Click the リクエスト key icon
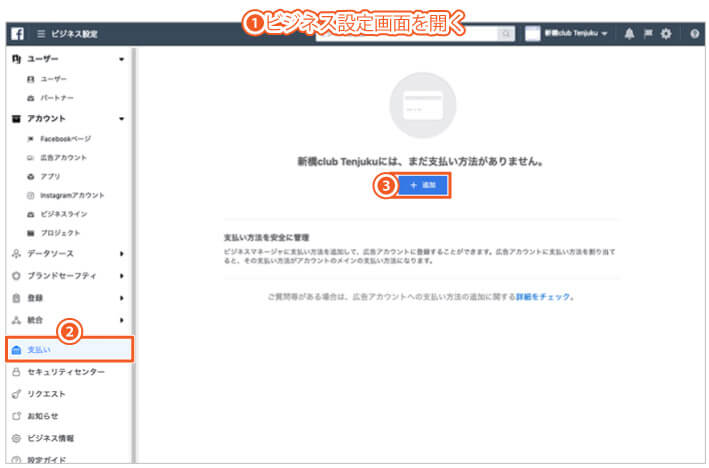709x468 pixels. click(16, 394)
